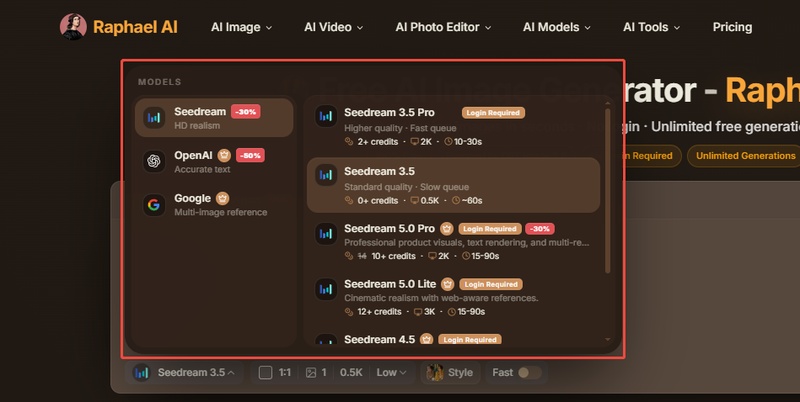Click the crown icon on Seedream 5.0 Pro
The width and height of the screenshot is (800, 402).
point(447,229)
